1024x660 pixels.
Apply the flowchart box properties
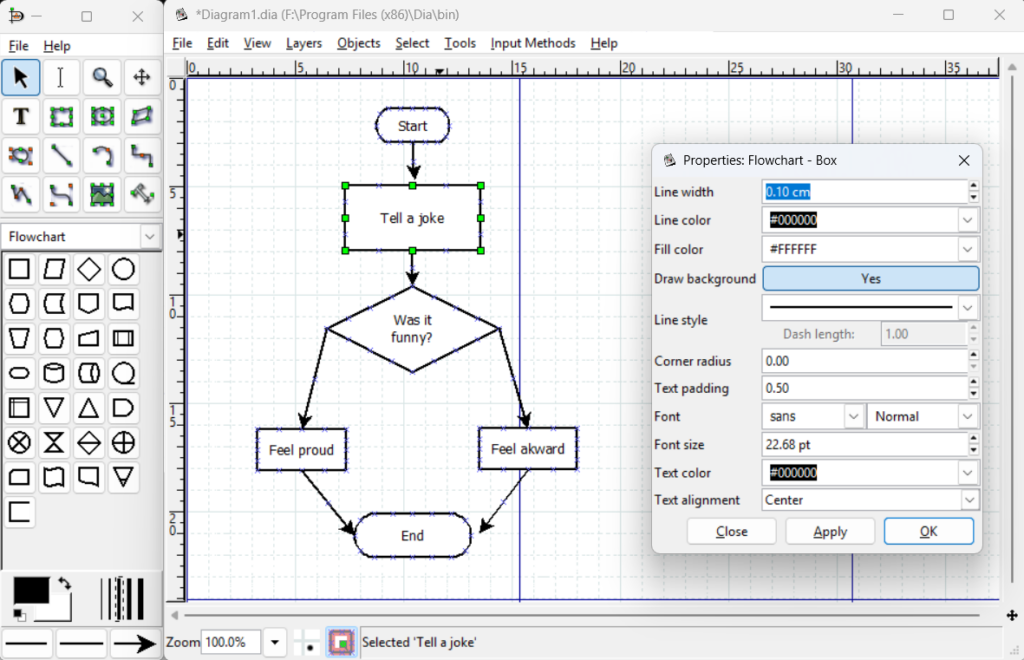830,531
